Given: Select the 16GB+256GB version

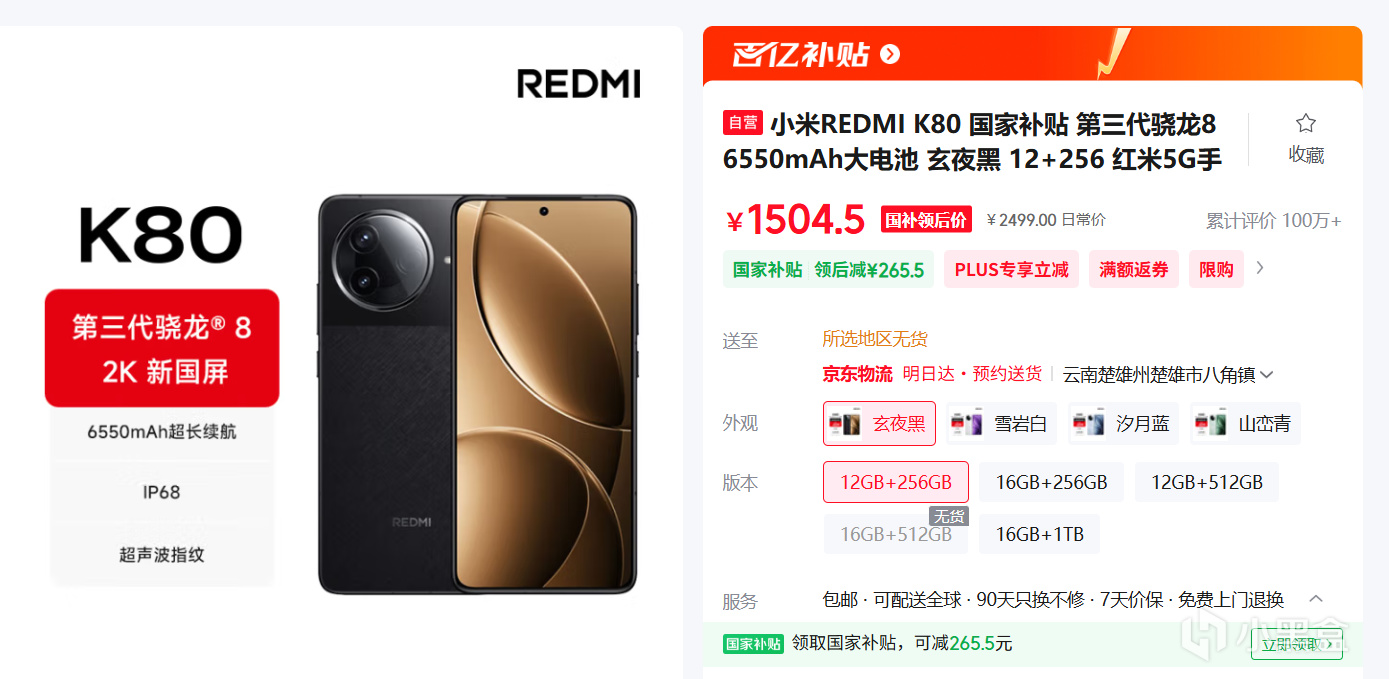Looking at the screenshot, I should click(x=1051, y=482).
